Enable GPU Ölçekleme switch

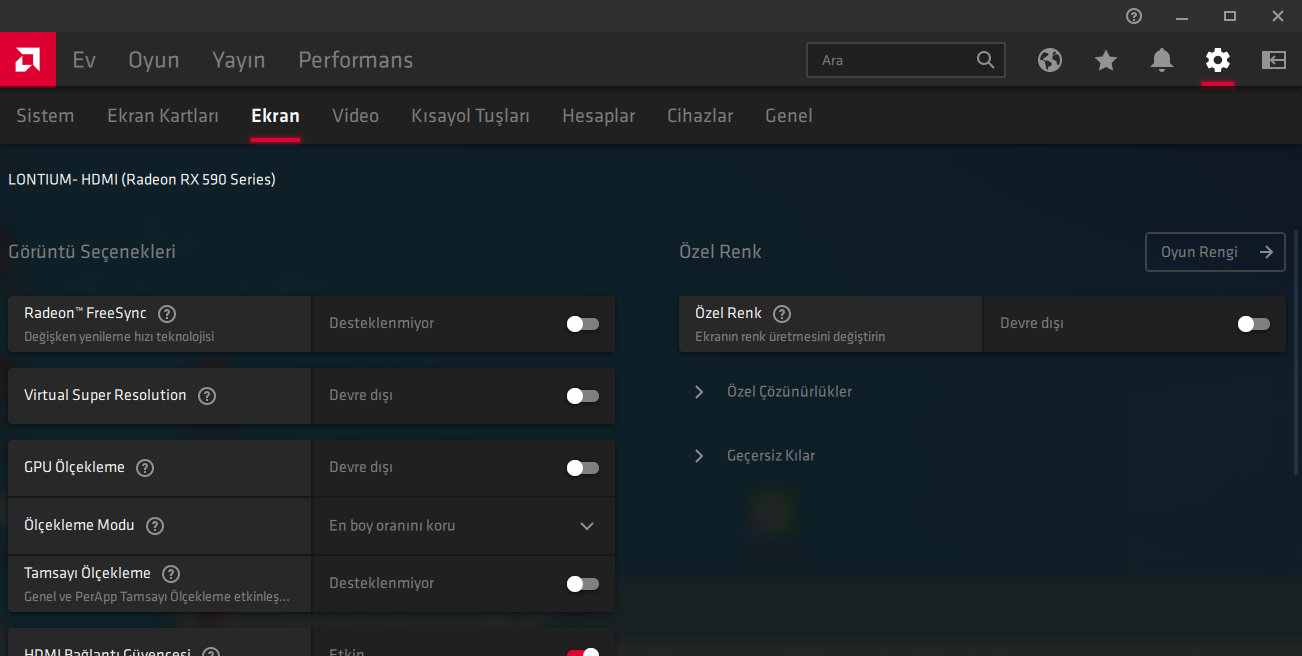(582, 468)
